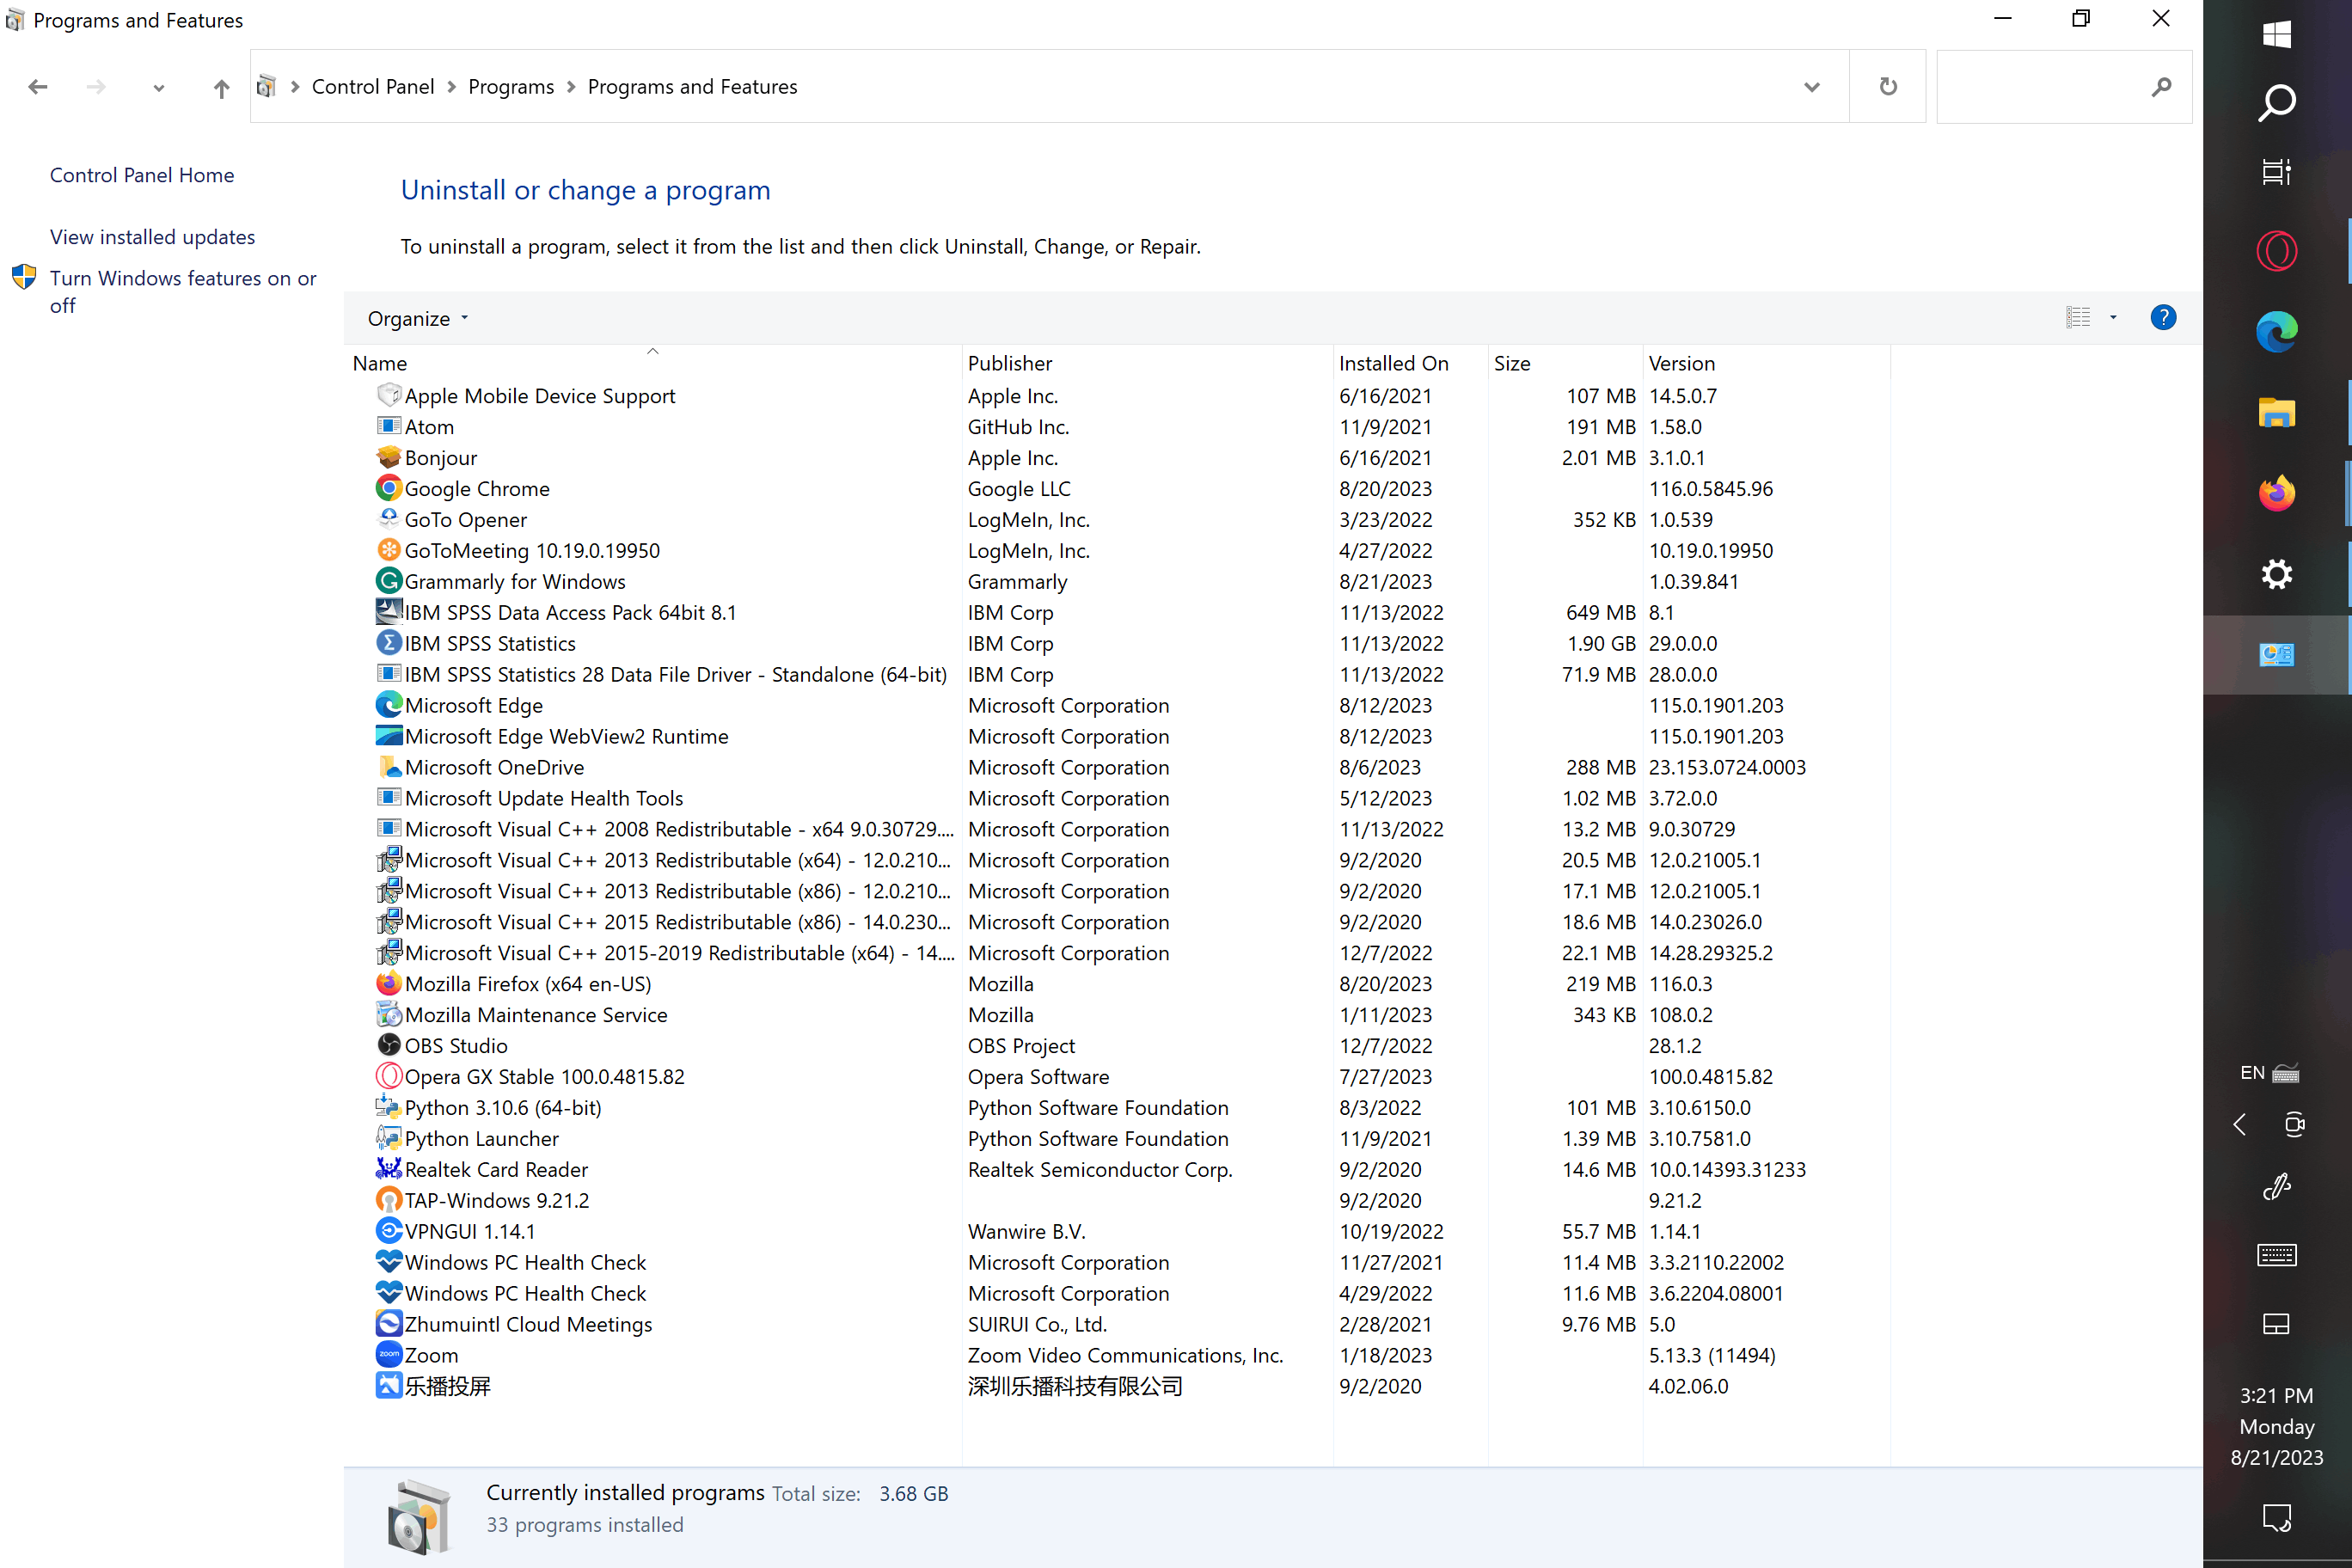
Task: Expand the address bar history dropdown
Action: pos(1811,87)
